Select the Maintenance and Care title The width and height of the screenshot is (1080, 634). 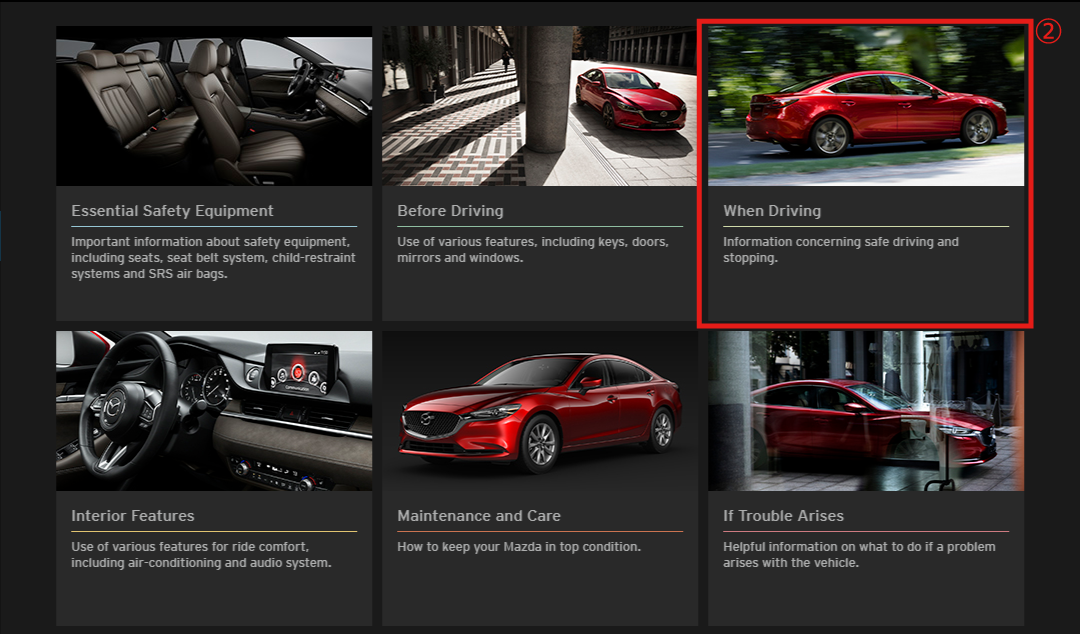click(x=479, y=516)
